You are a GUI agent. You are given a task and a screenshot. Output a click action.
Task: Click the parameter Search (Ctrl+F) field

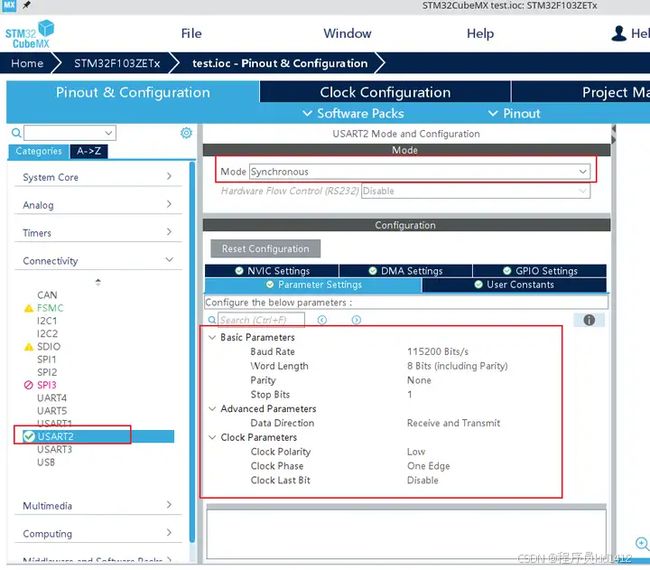[261, 320]
